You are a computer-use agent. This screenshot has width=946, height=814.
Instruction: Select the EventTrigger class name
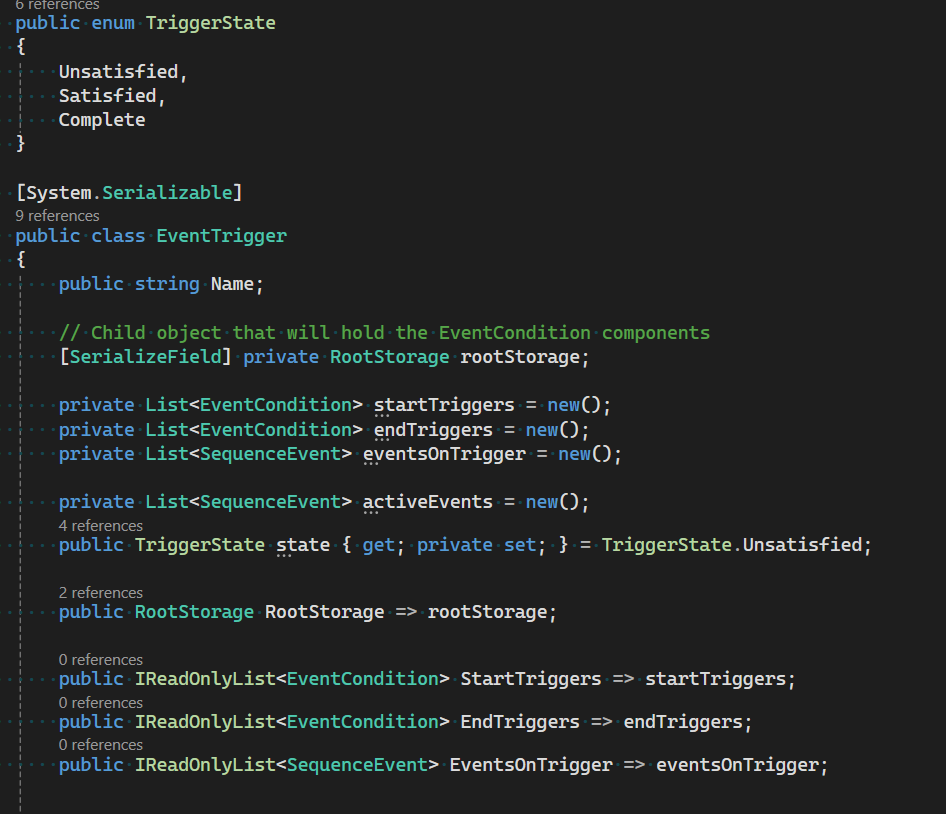click(x=221, y=235)
